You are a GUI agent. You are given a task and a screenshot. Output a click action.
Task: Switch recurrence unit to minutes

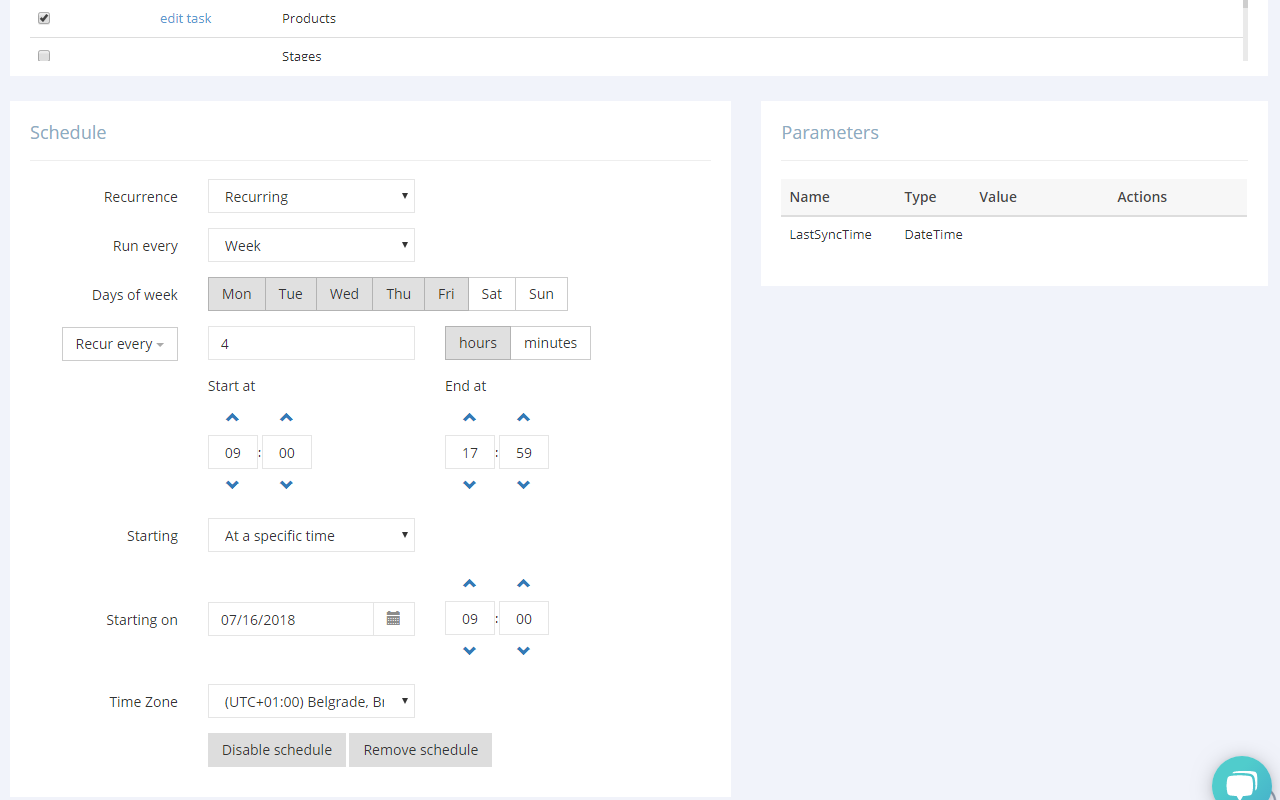coord(550,343)
